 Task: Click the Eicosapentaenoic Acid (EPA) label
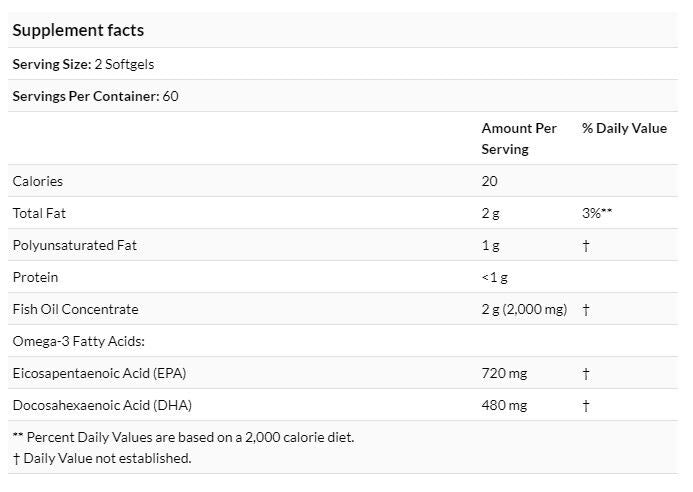tap(99, 373)
